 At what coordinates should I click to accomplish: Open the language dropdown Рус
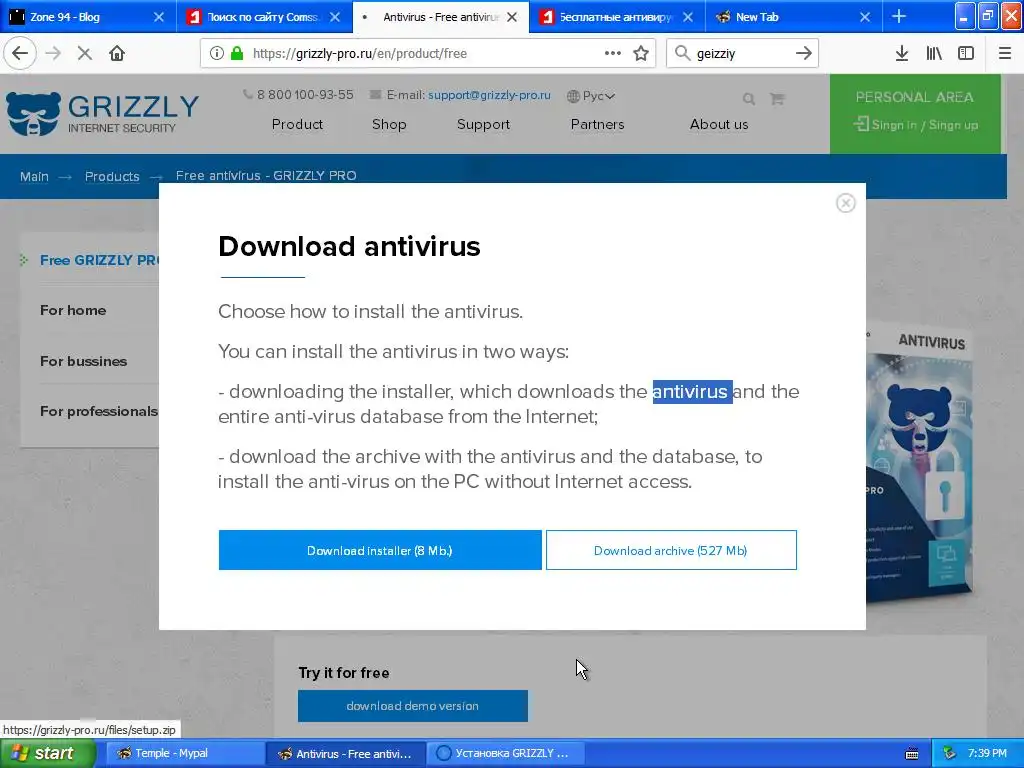[x=590, y=96]
